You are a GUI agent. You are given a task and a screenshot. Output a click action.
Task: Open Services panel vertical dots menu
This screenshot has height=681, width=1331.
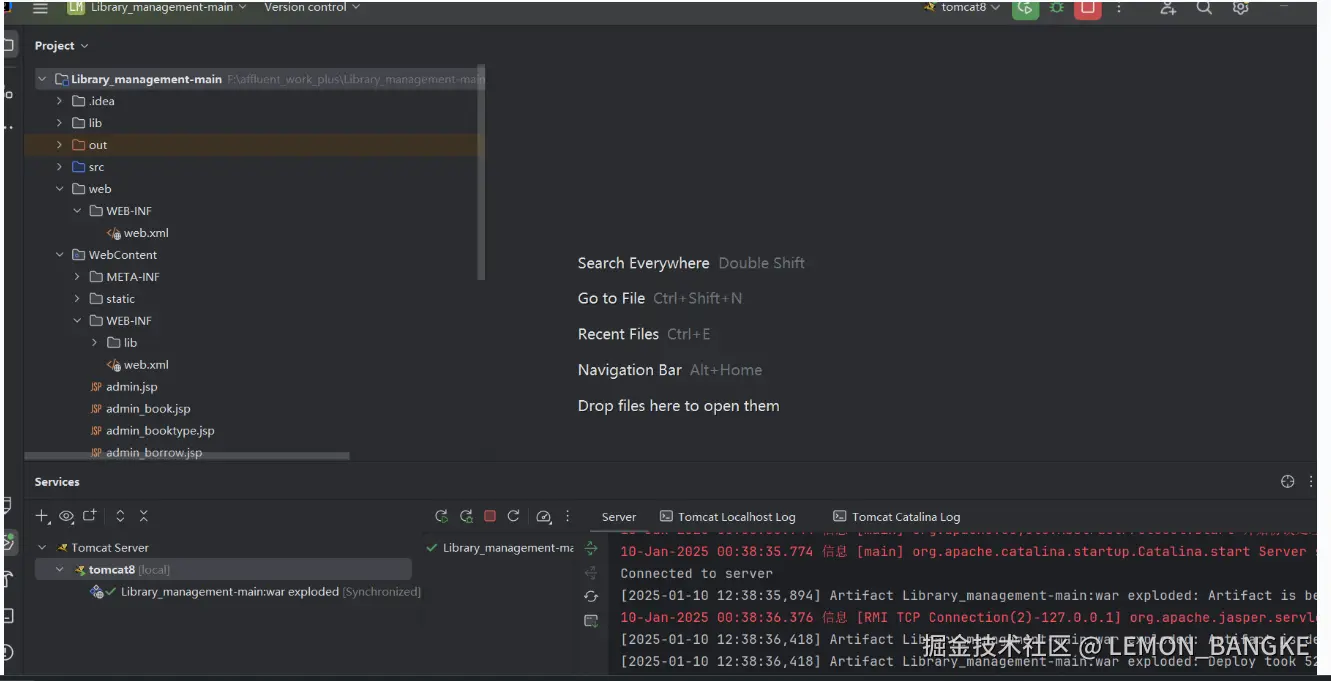point(1310,481)
